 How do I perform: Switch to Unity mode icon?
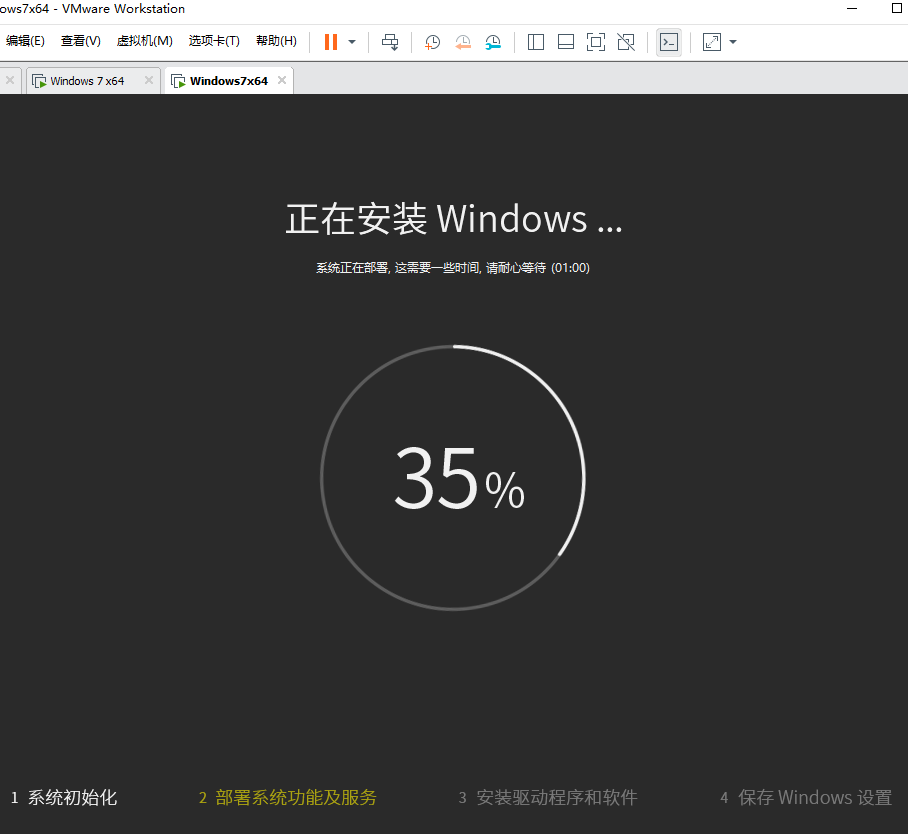click(626, 42)
